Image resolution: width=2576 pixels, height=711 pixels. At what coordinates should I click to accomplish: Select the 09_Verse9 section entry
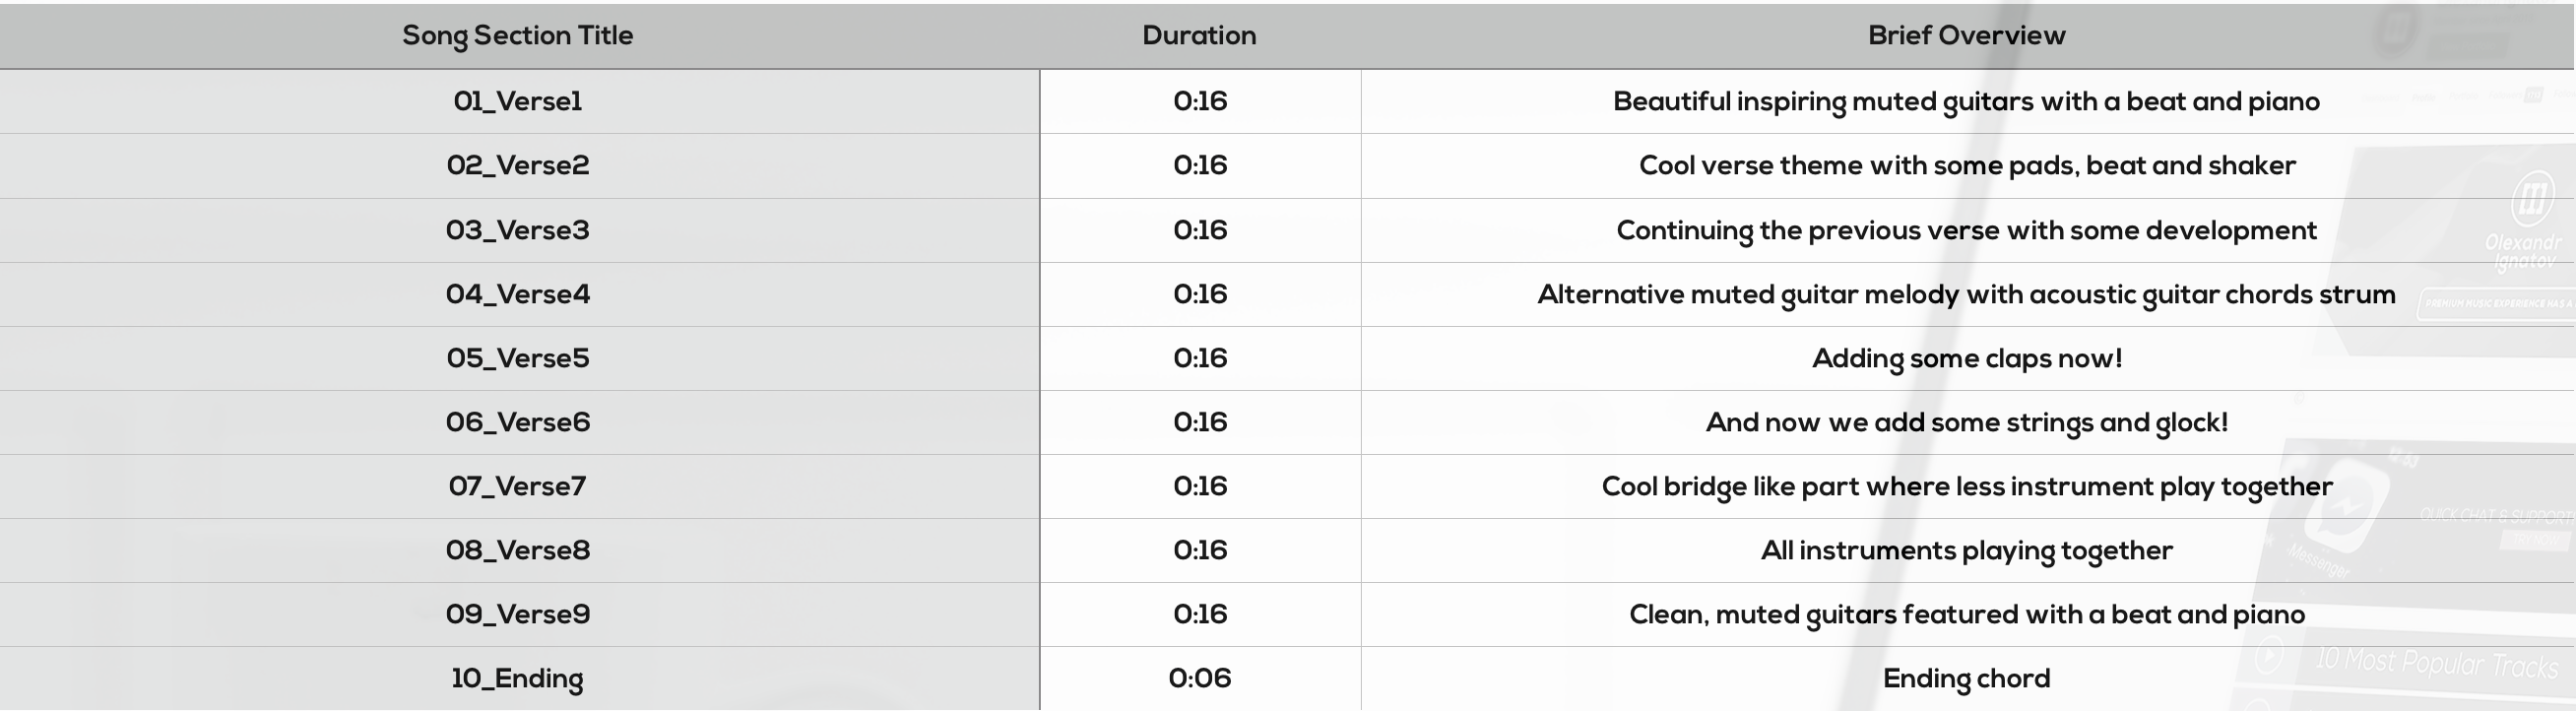coord(517,615)
